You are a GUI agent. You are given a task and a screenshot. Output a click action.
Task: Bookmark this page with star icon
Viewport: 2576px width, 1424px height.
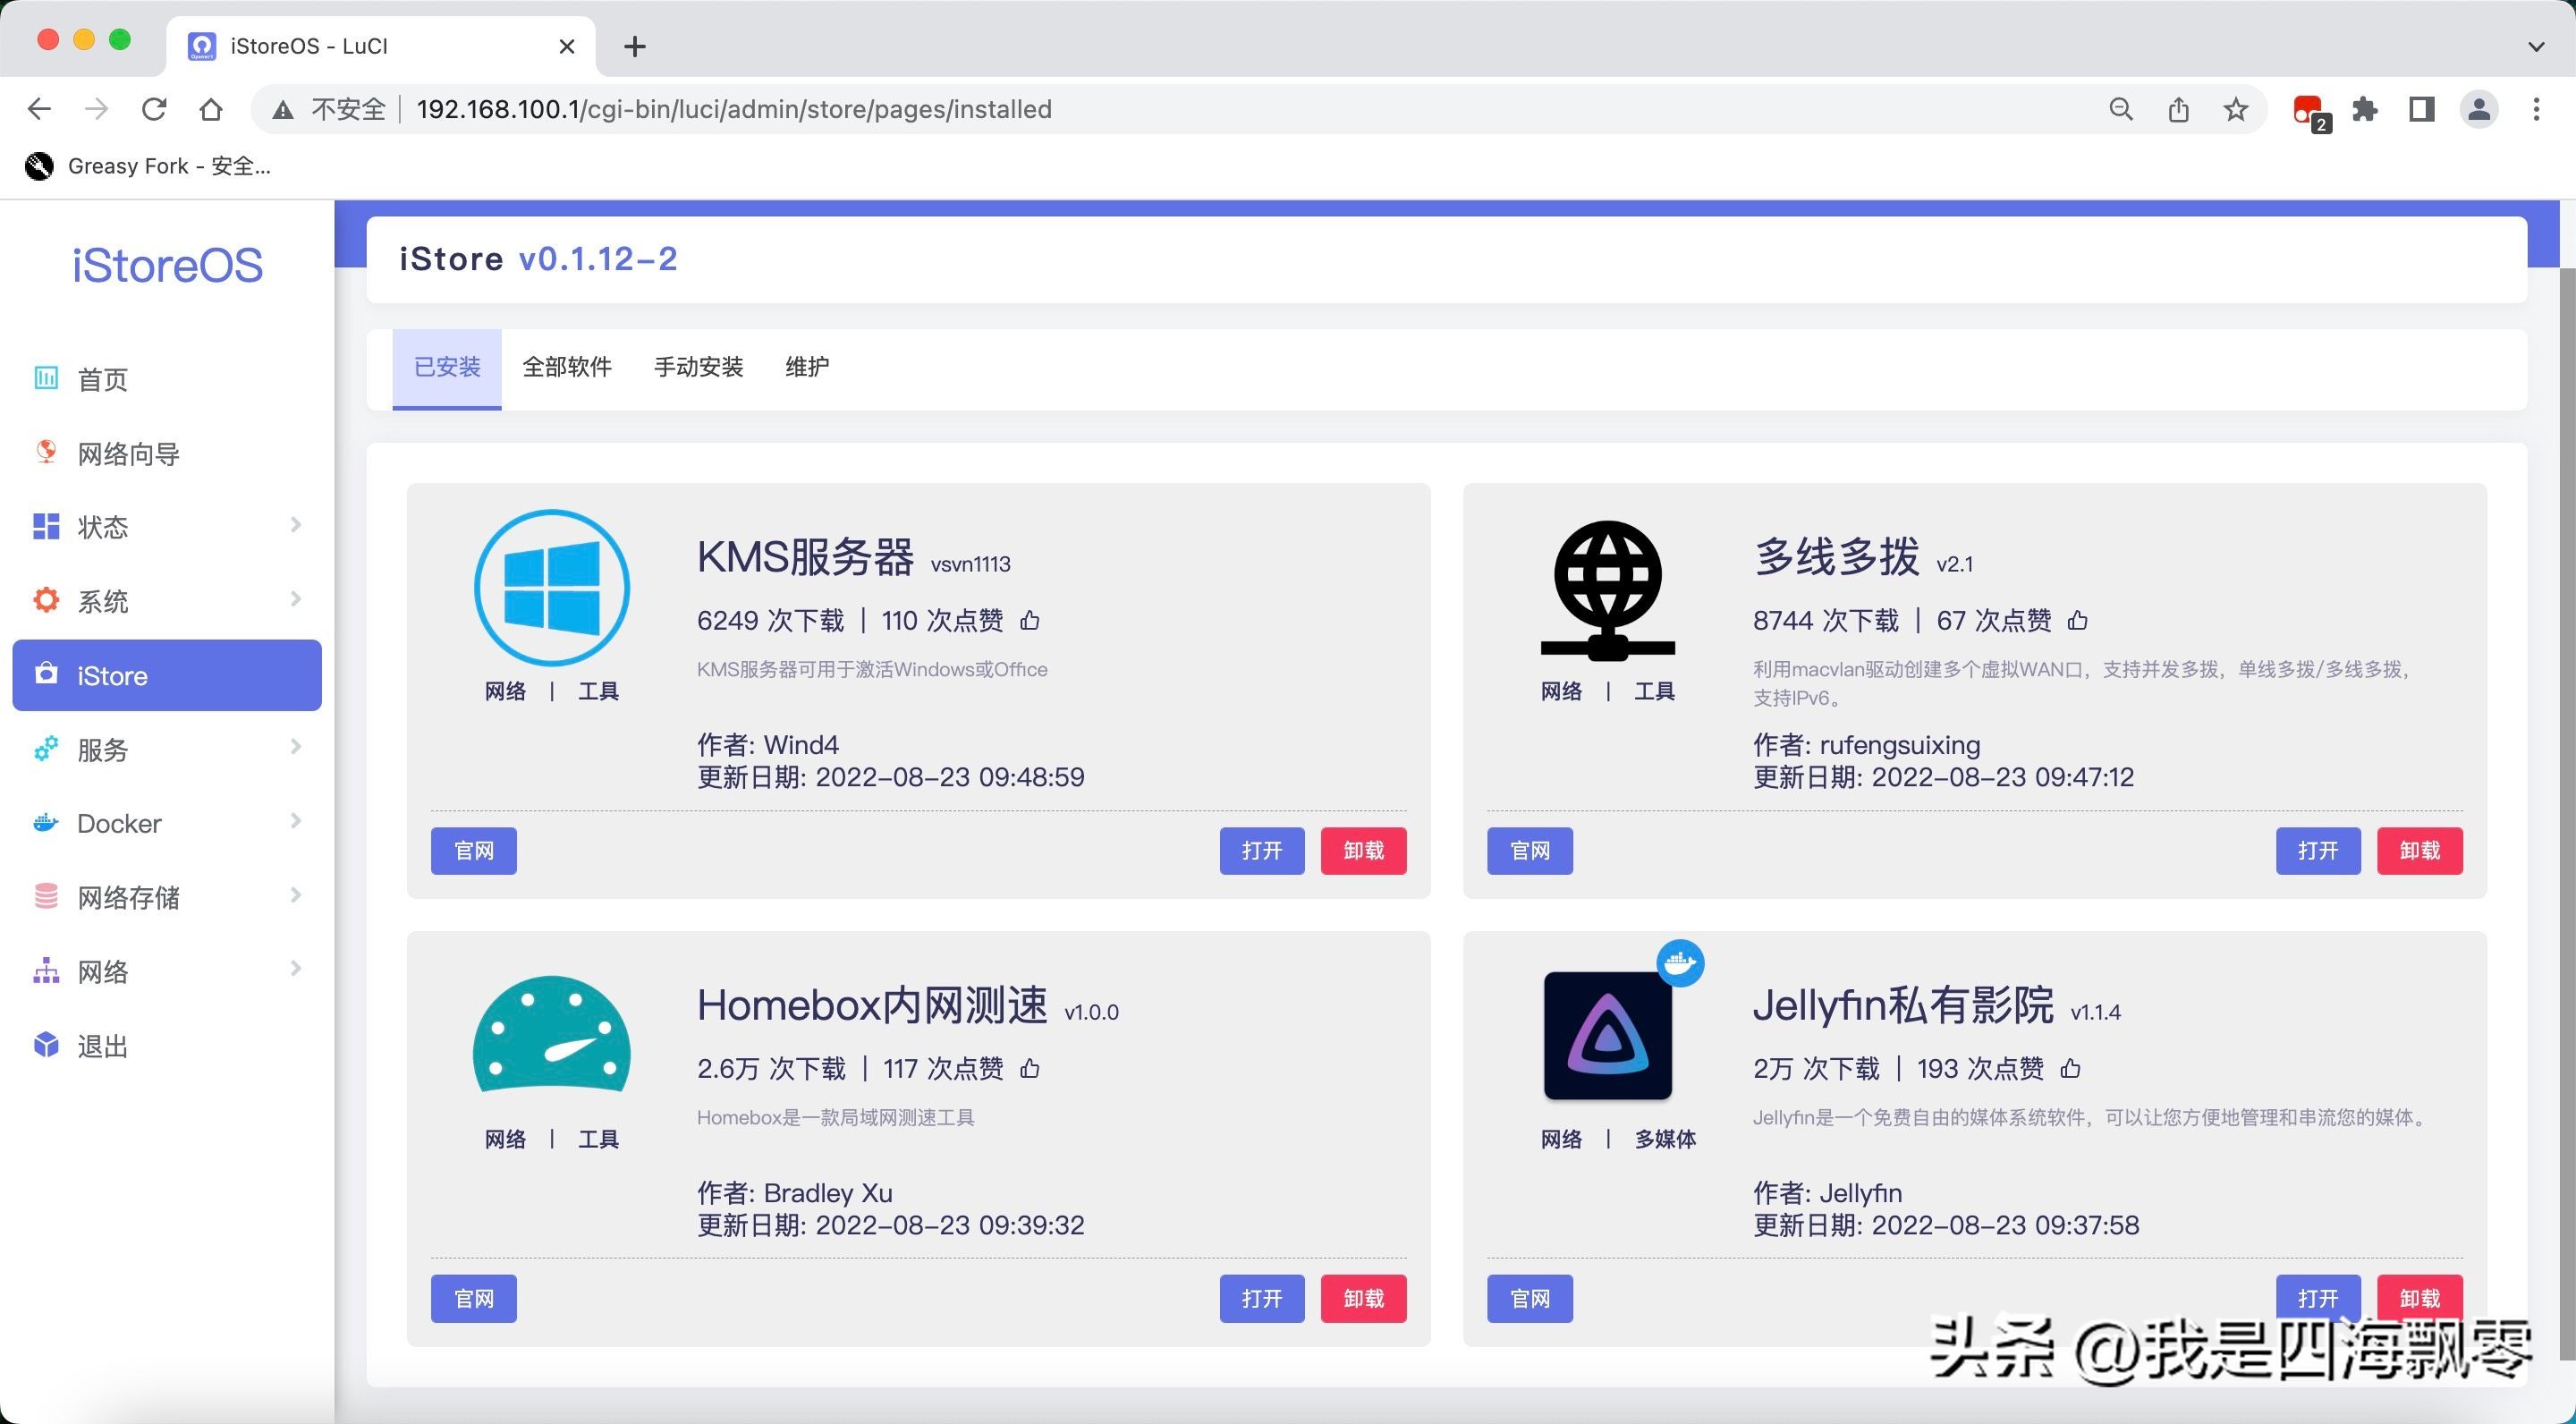point(2236,109)
